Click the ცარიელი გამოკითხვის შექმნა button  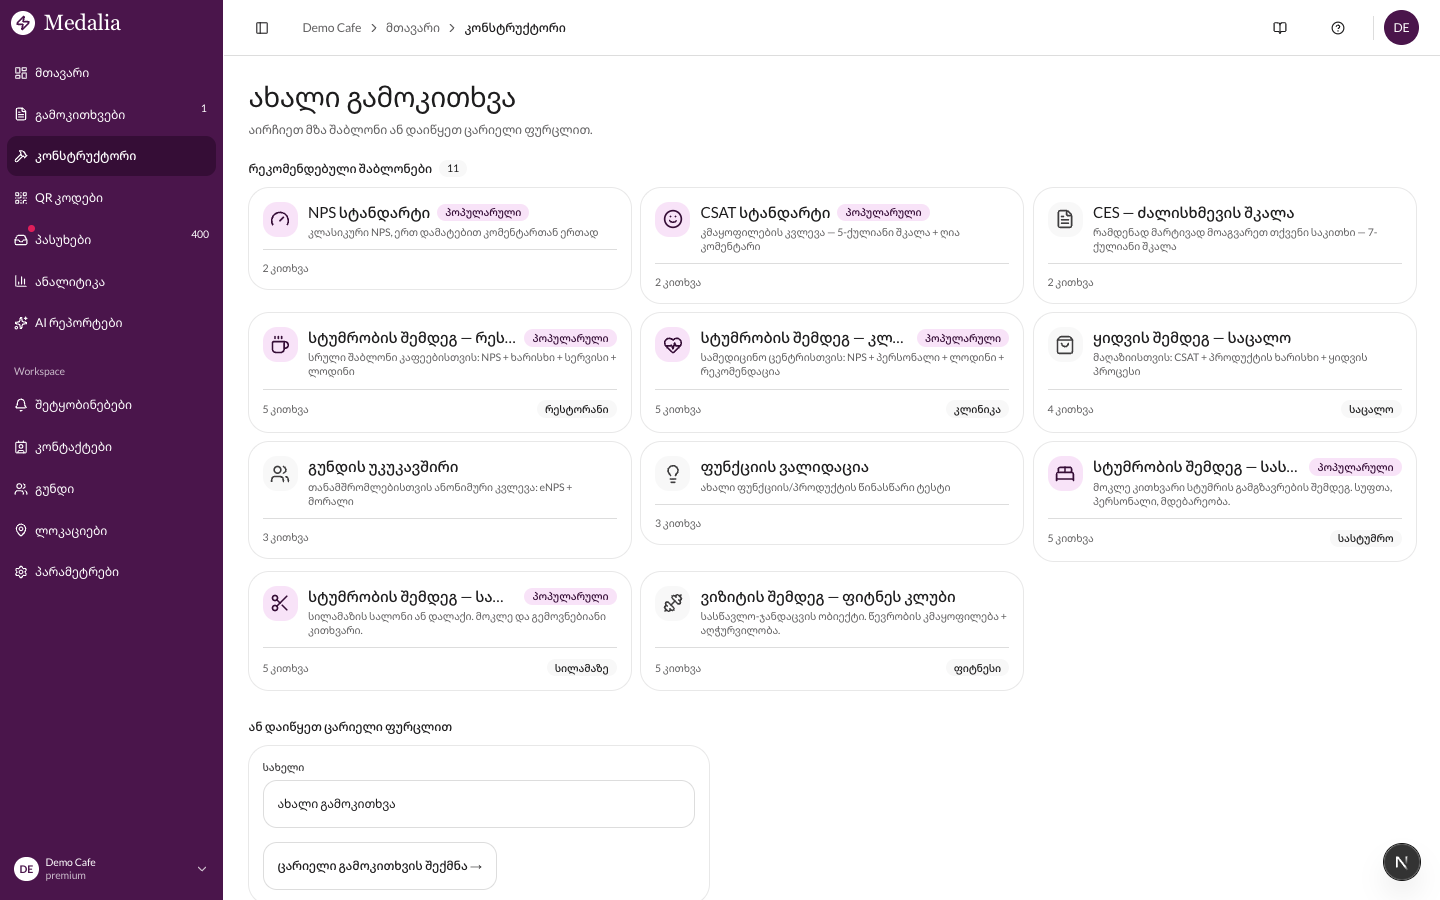(380, 866)
